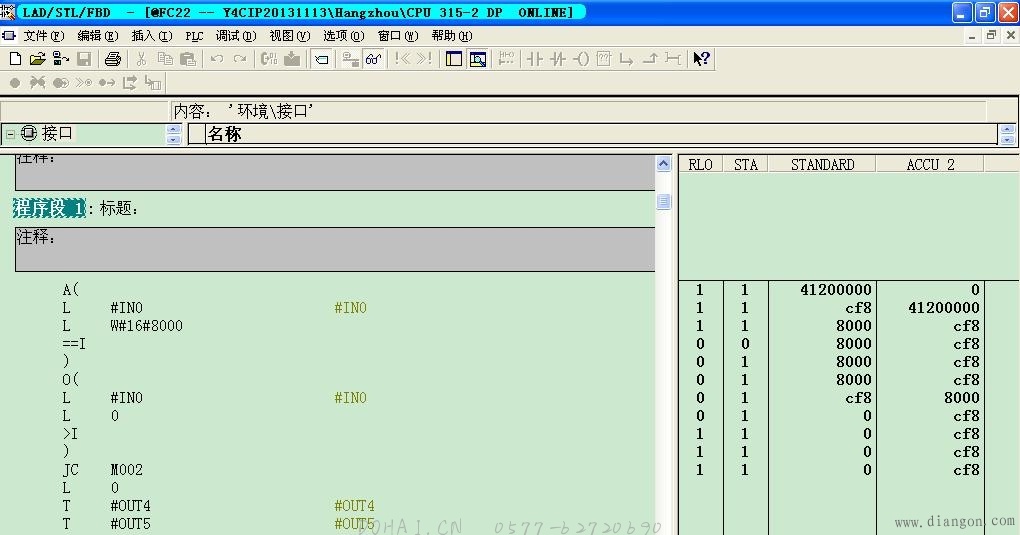
Task: Click the 程序段 1 注释 comment box
Action: pos(335,249)
